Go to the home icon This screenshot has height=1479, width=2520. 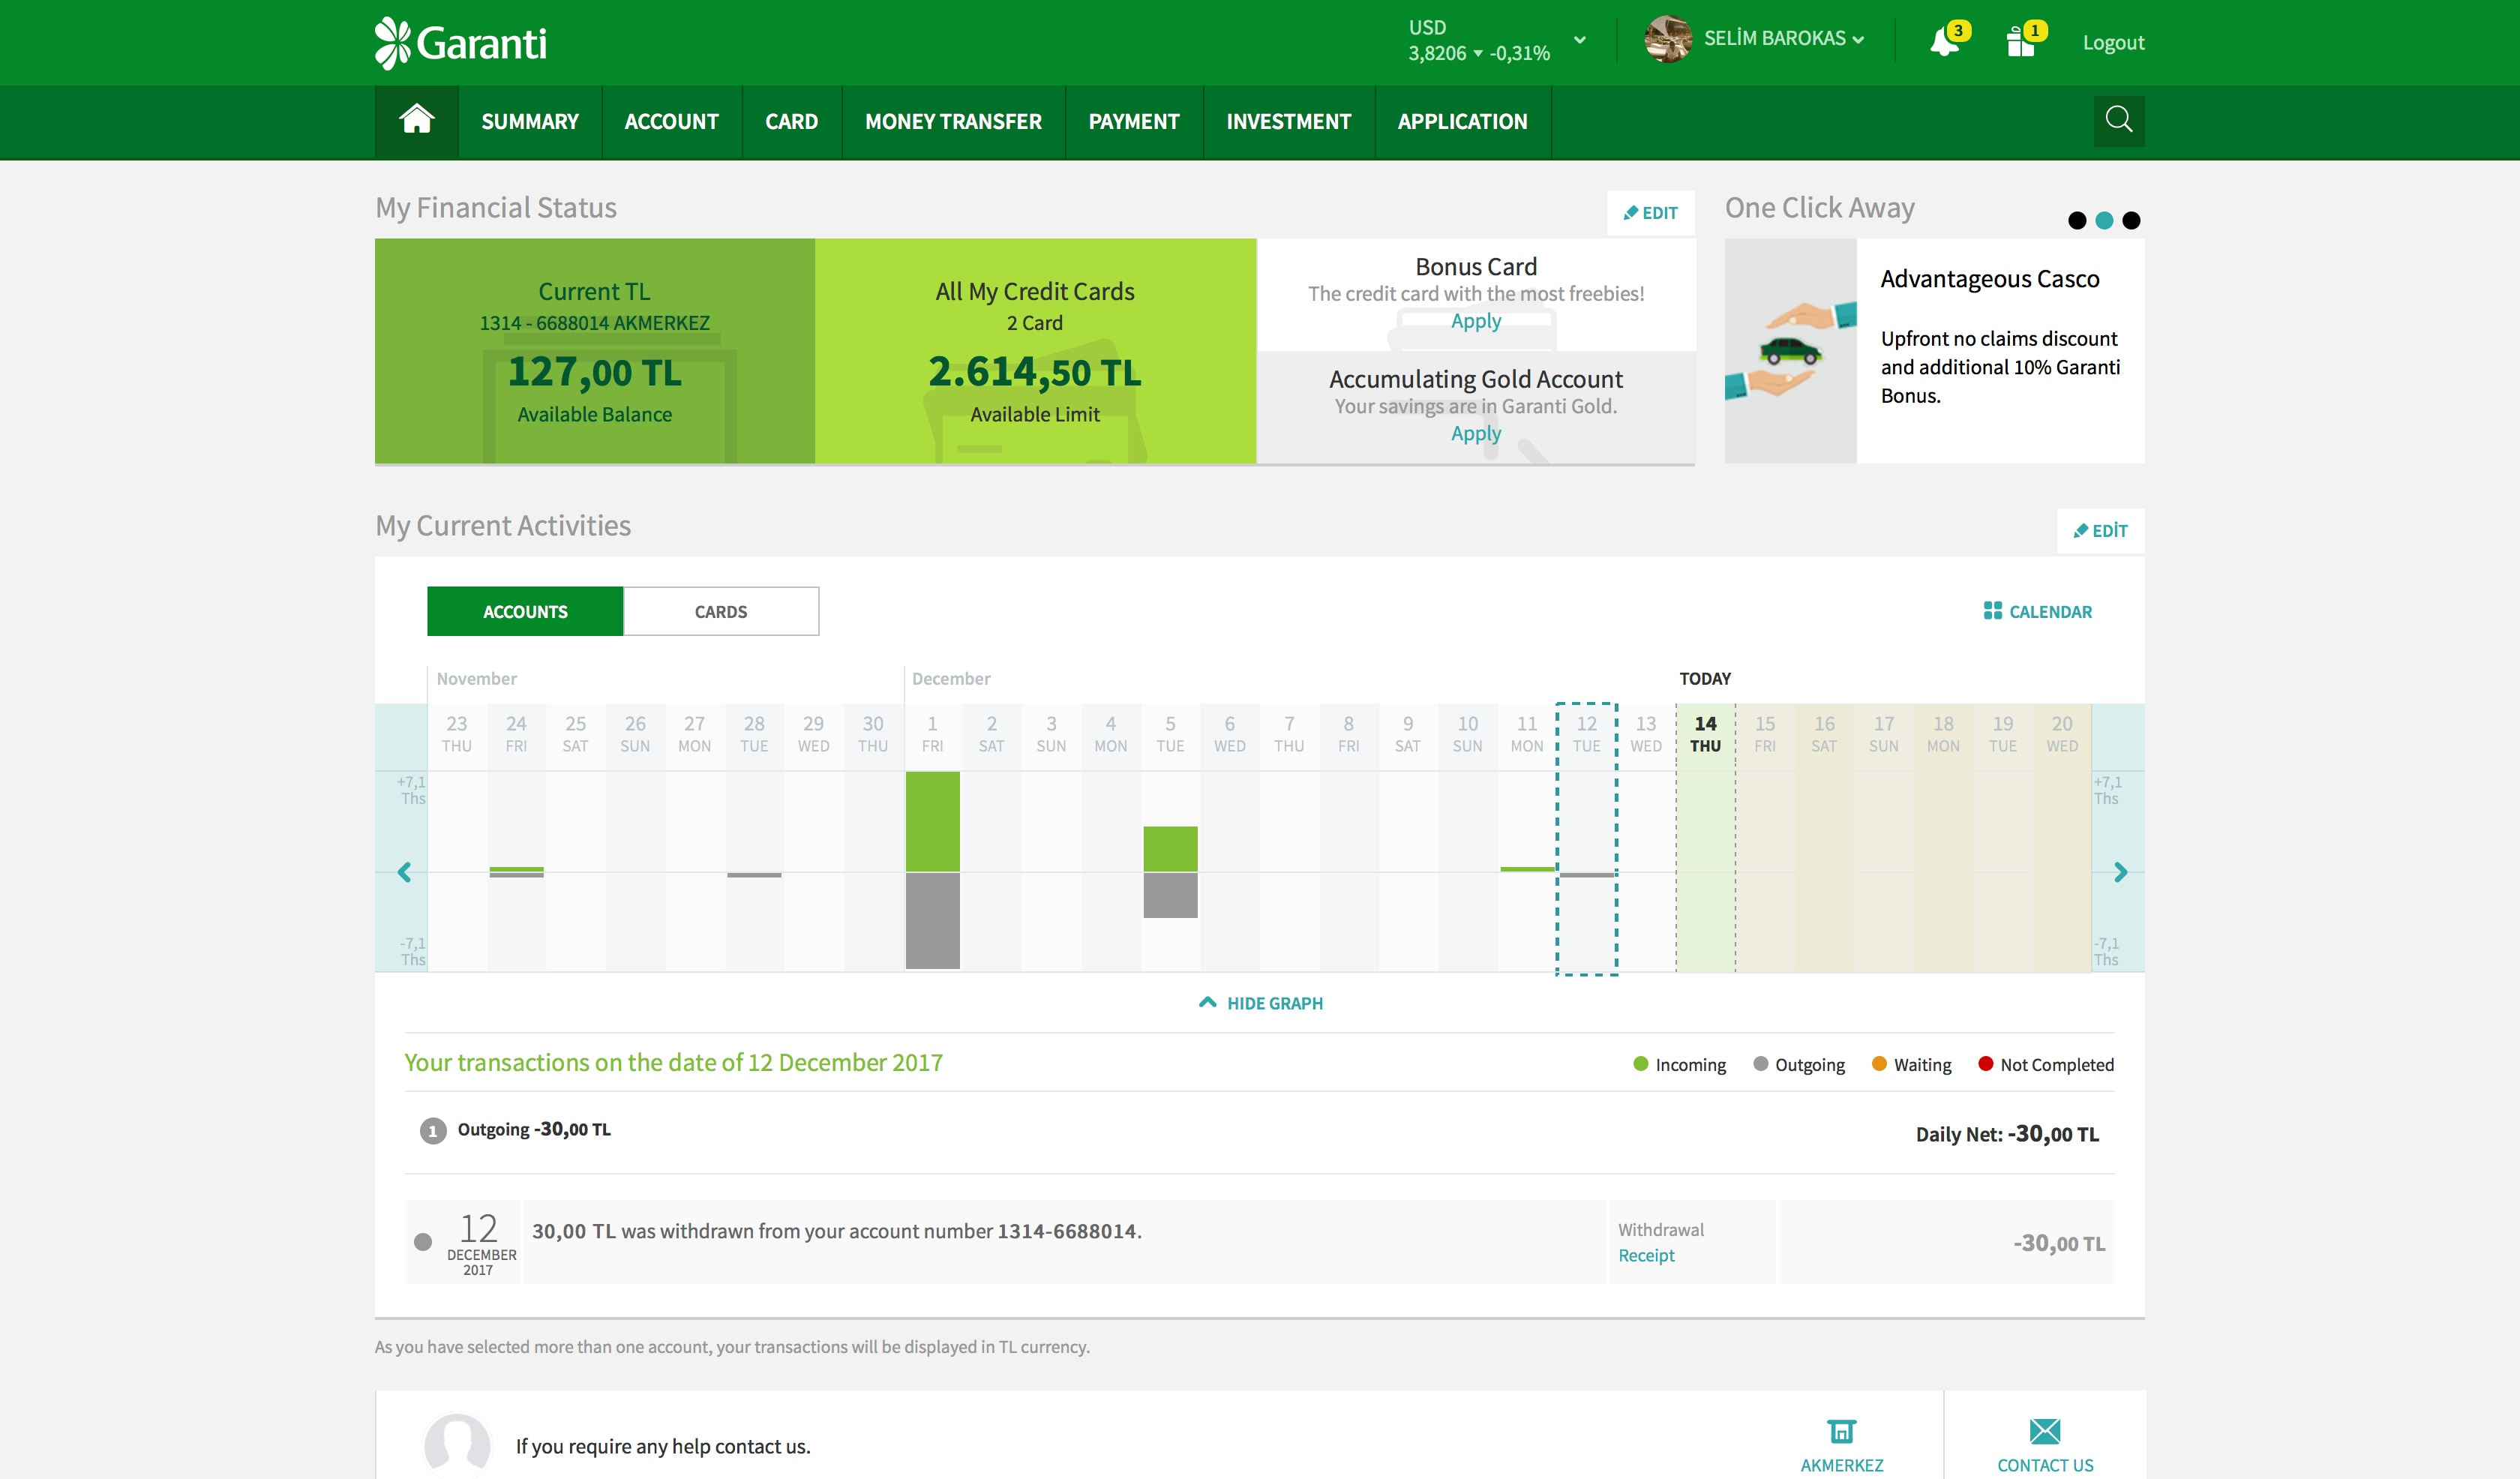(x=416, y=120)
